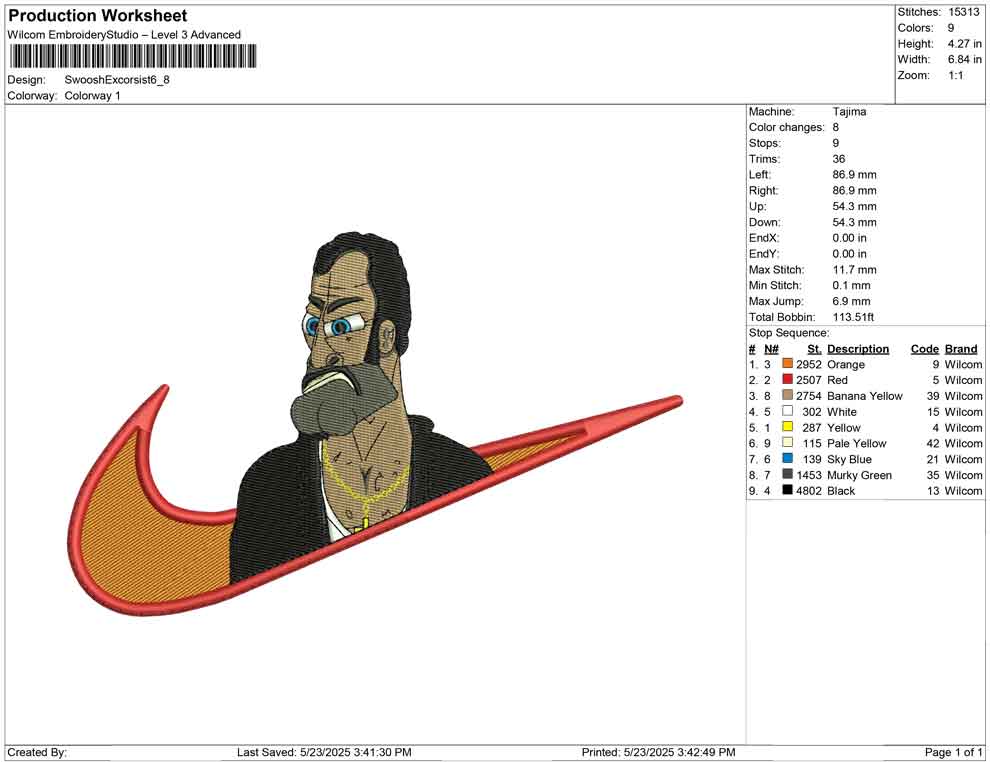This screenshot has width=990, height=762.
Task: Click the 'Right:' label
Action: coord(763,190)
